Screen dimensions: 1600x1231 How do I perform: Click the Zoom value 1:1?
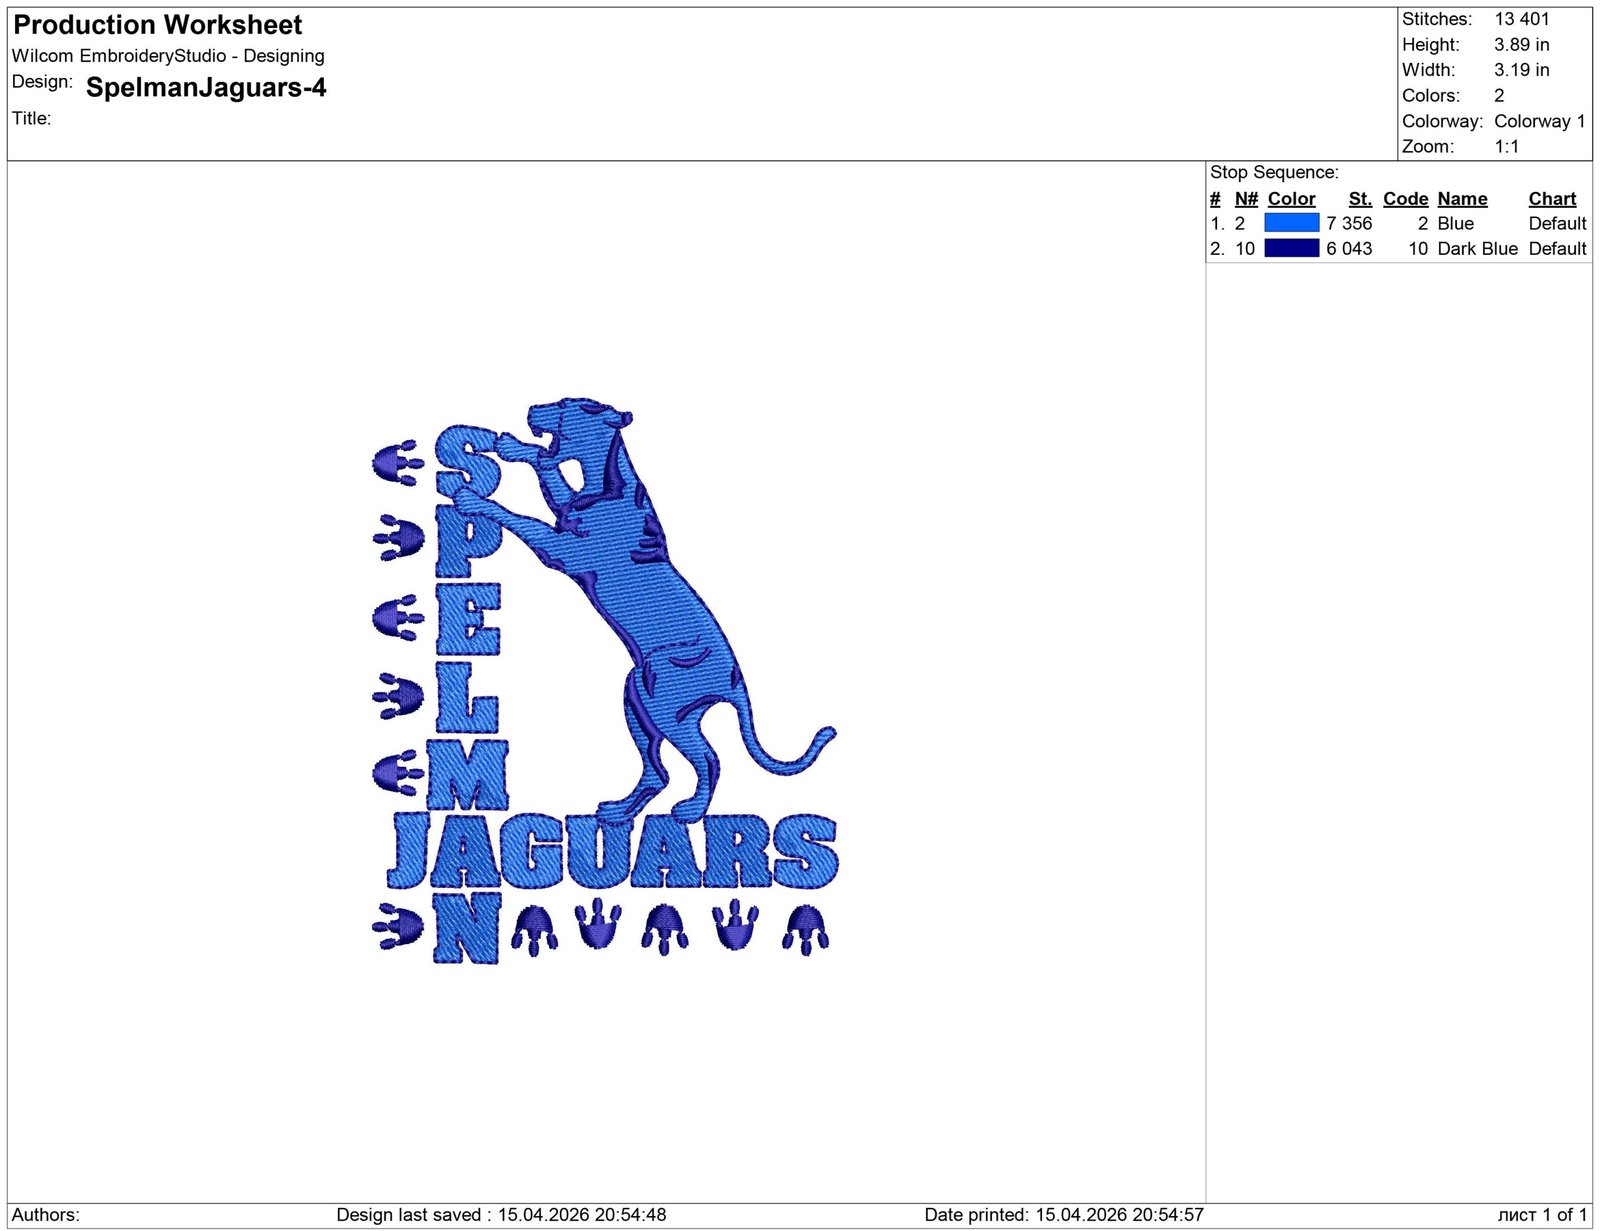[1505, 146]
